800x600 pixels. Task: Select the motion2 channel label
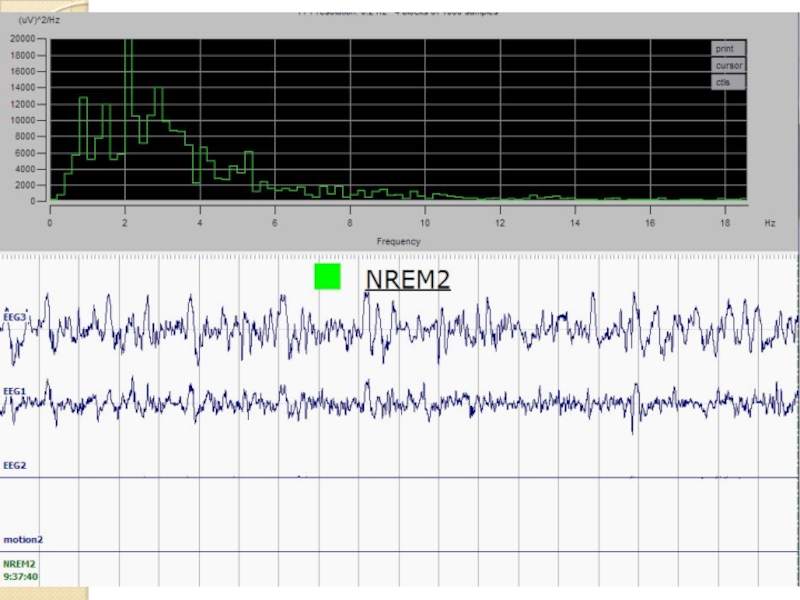pyautogui.click(x=21, y=539)
